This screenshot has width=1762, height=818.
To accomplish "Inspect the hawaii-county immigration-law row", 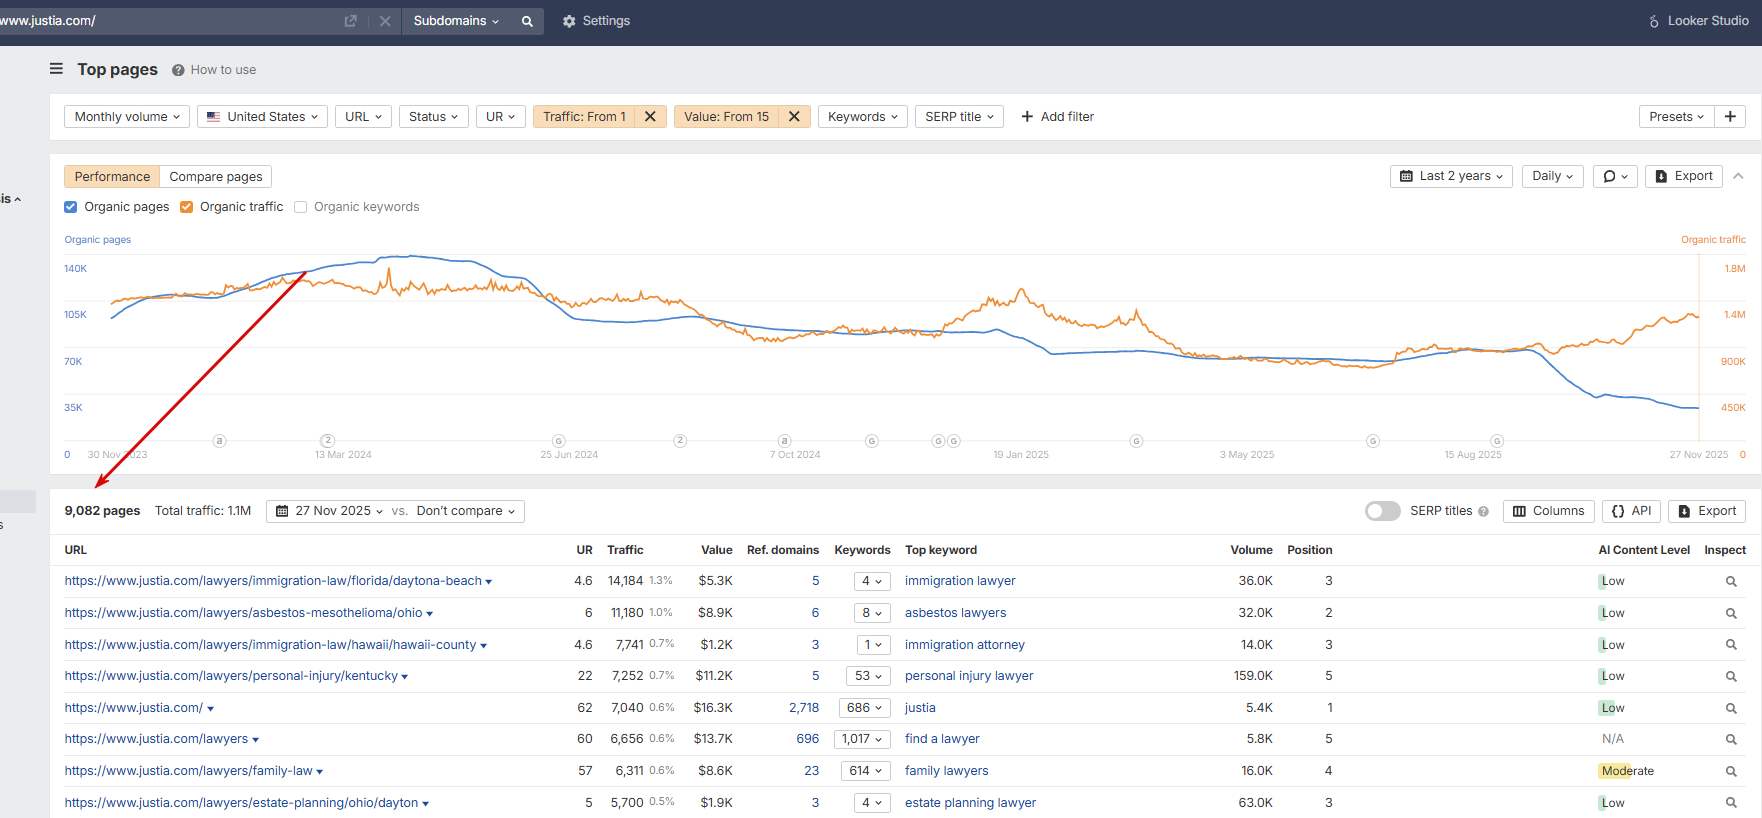I will [x=1731, y=645].
